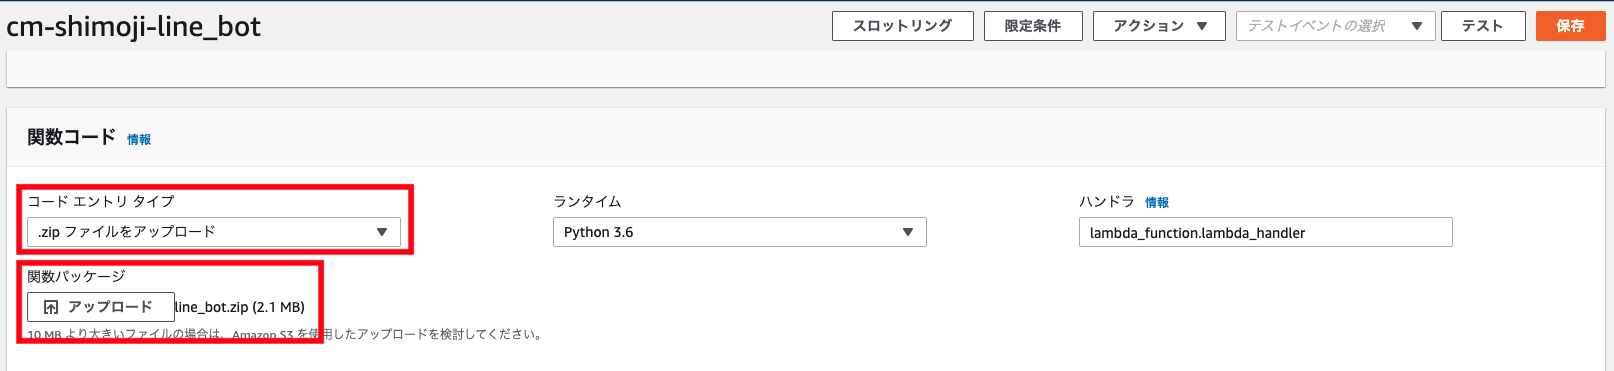
Task: Click the アクション dropdown arrow
Action: point(1202,26)
